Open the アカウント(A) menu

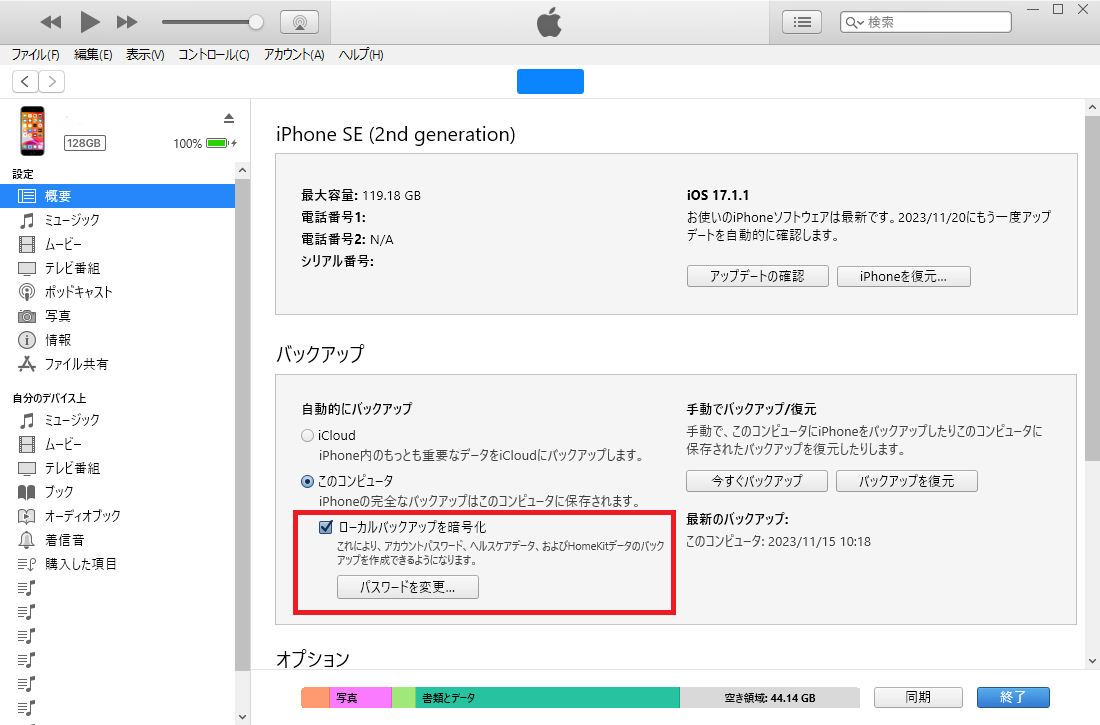coord(293,55)
